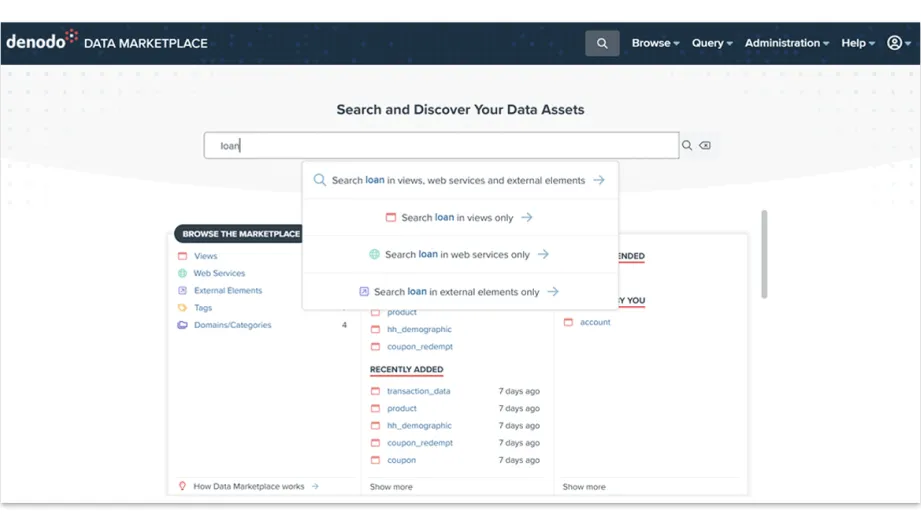Click the lightbulb icon by How Data Marketplace works
Screen dimensions: 921x528
(183, 486)
